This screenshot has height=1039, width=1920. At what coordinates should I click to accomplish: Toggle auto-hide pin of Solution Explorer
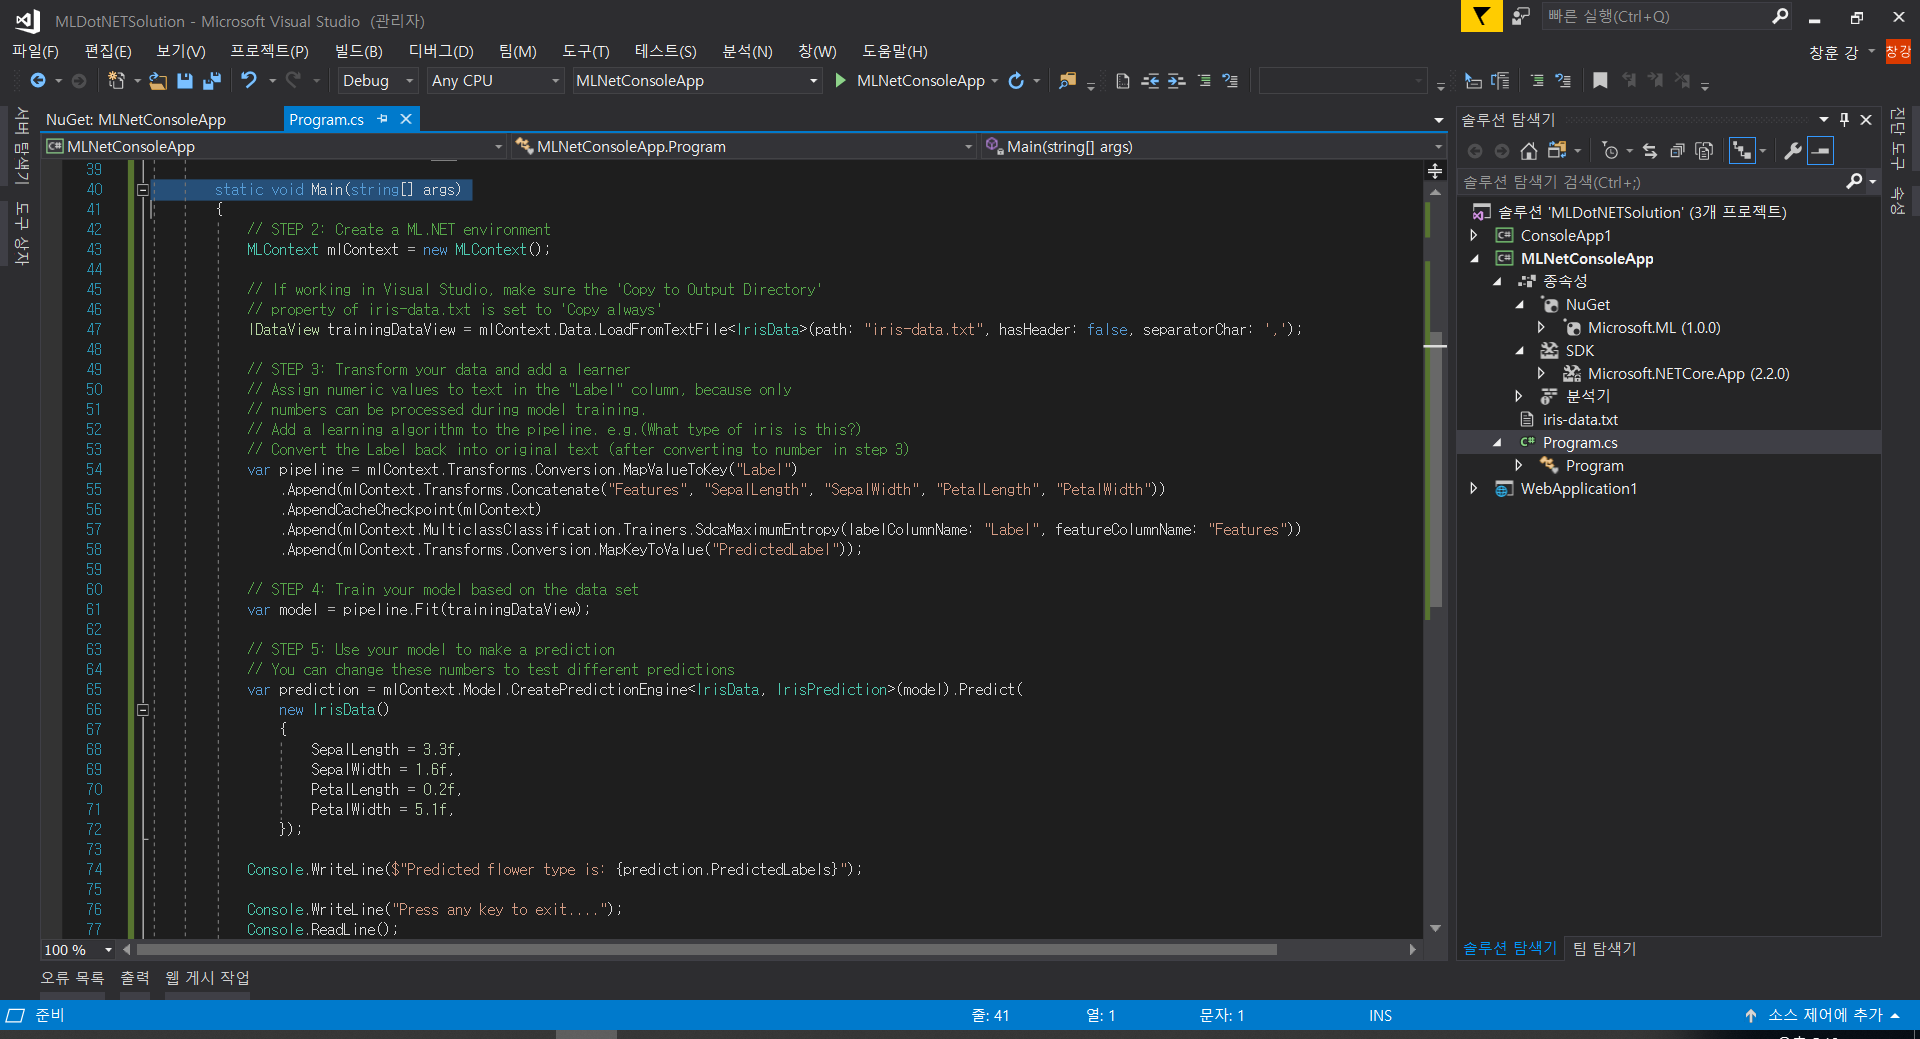click(1844, 119)
